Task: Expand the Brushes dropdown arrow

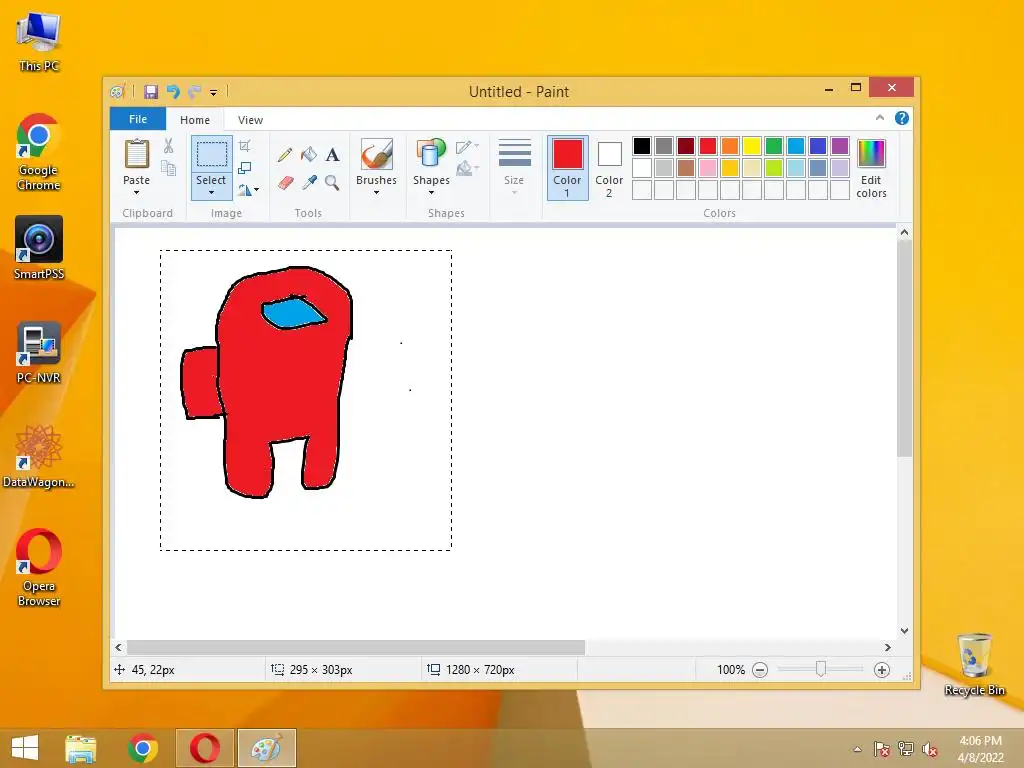Action: tap(377, 193)
